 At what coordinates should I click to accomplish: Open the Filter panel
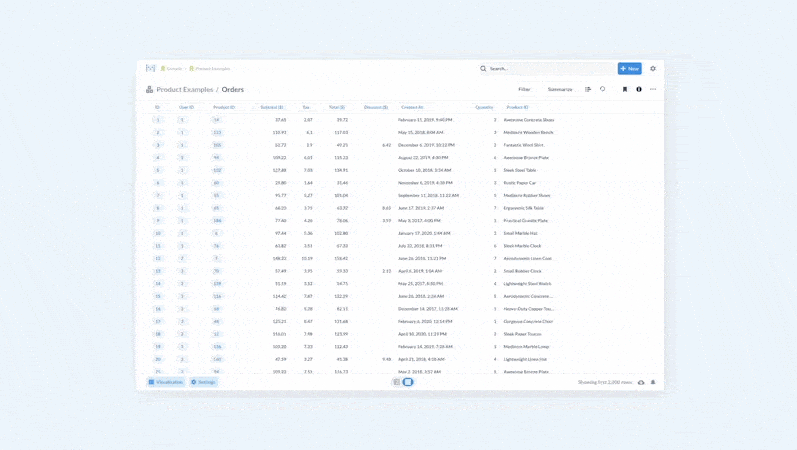pyautogui.click(x=524, y=89)
